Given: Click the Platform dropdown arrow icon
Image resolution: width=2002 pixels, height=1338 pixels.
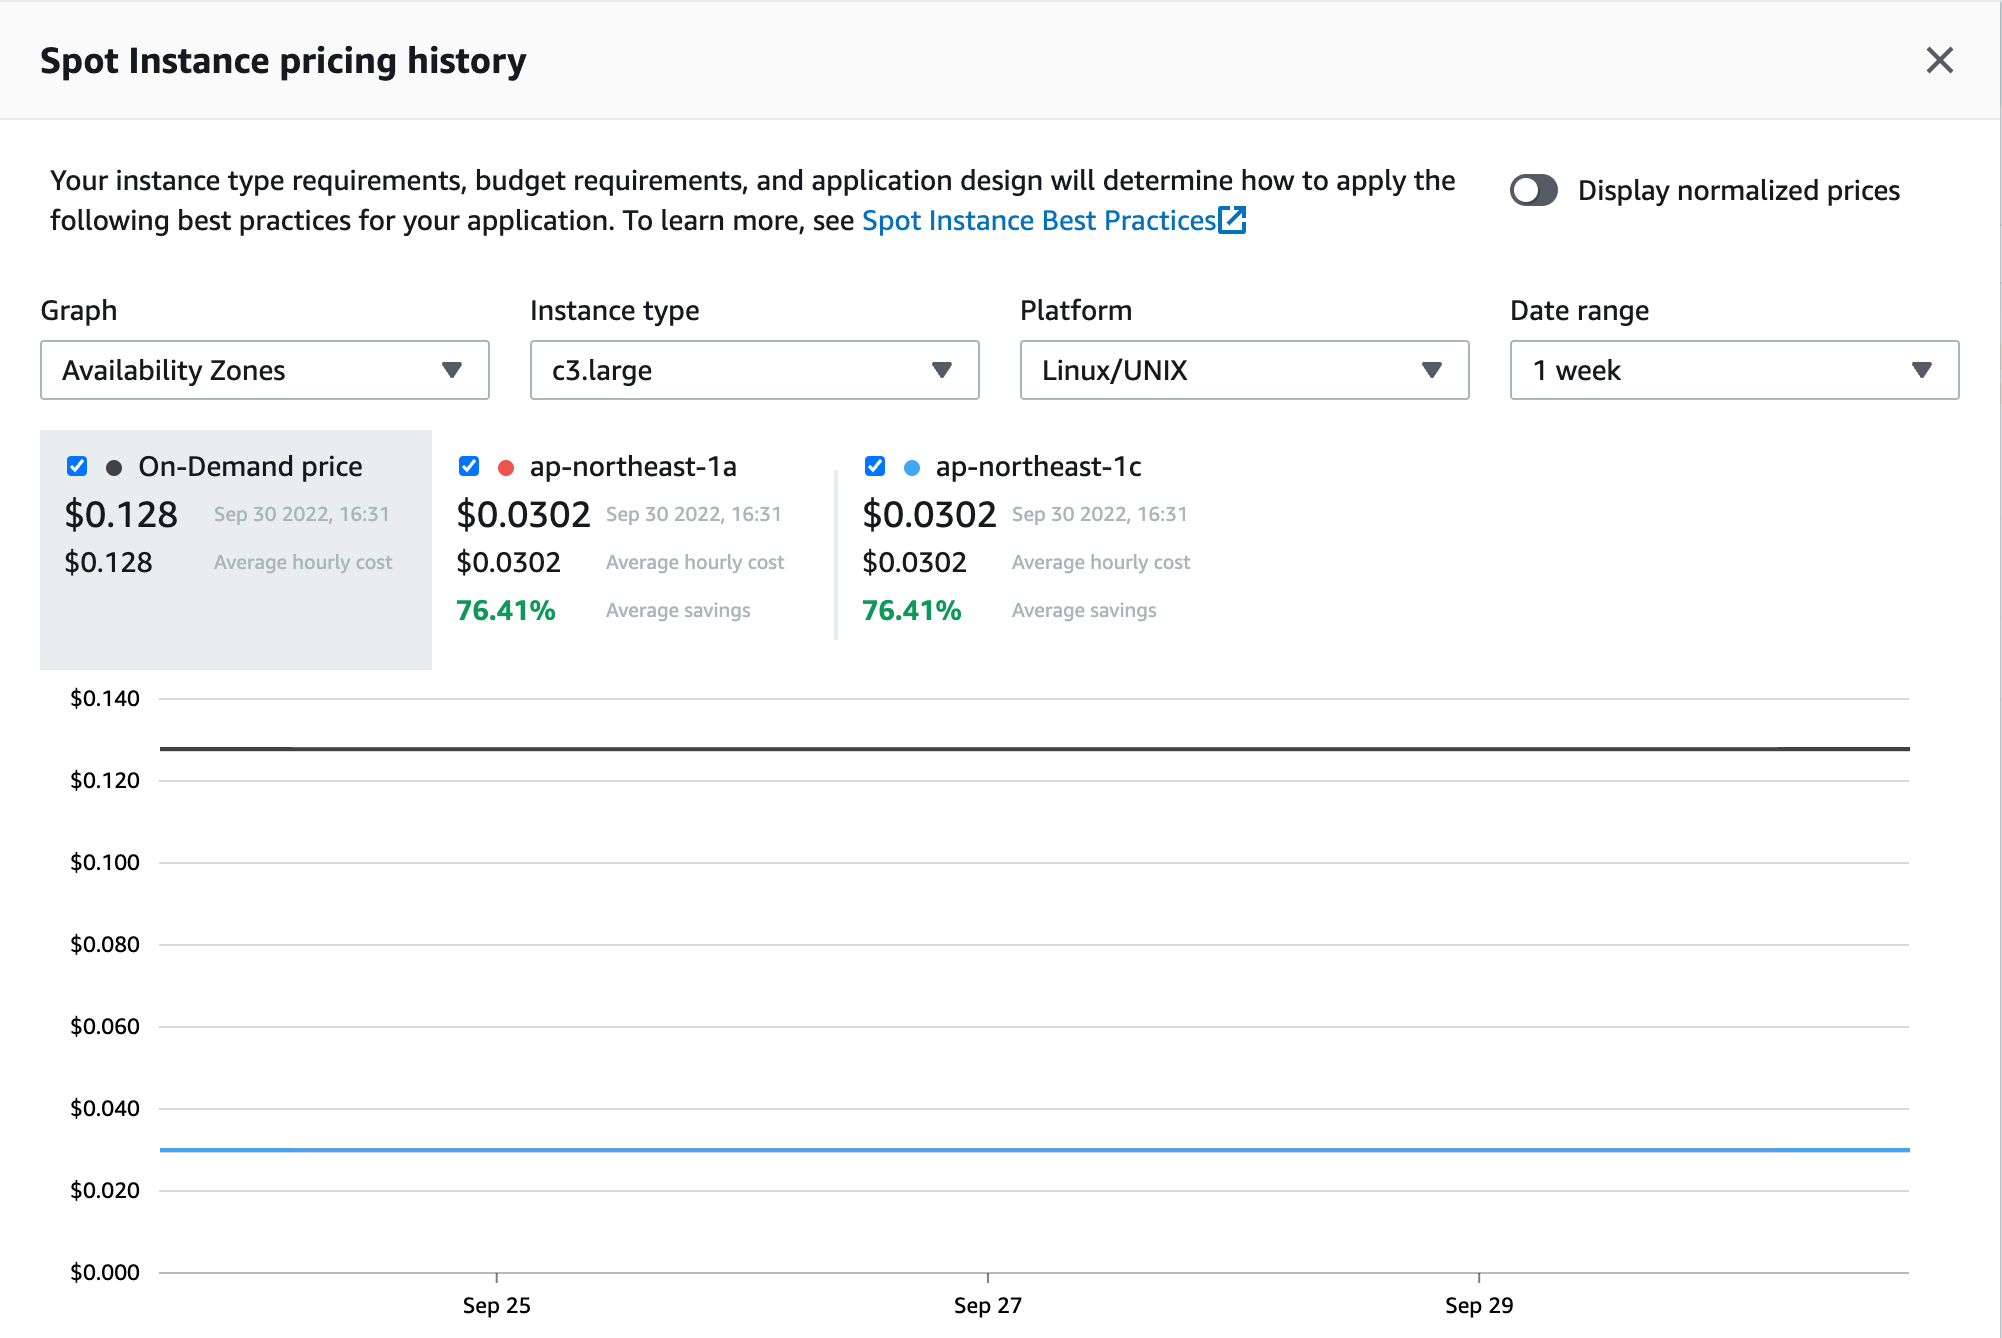Looking at the screenshot, I should click(x=1433, y=371).
